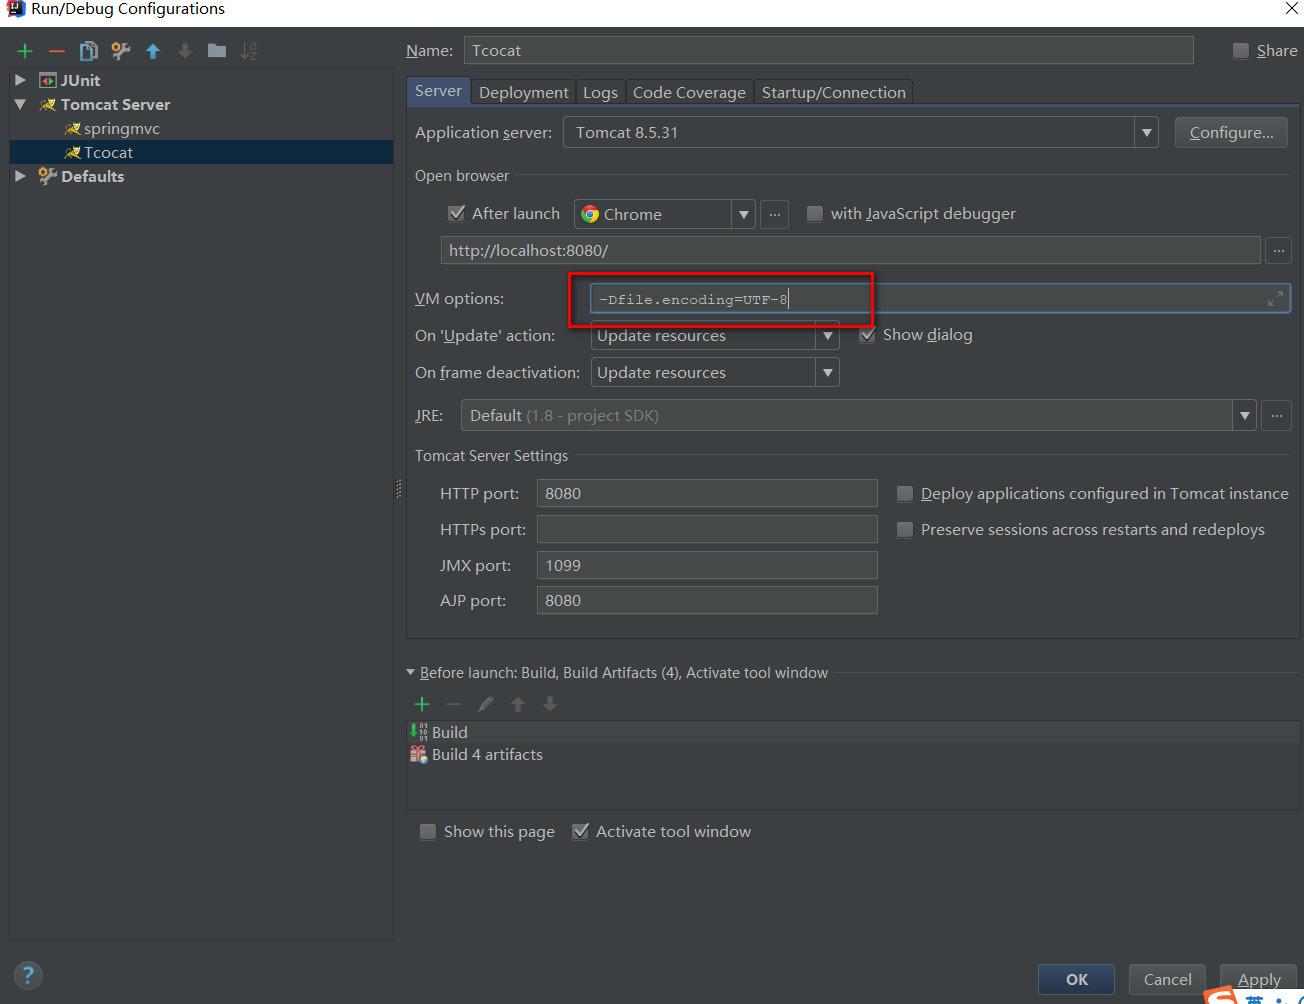Screen dimensions: 1304x1004
Task: Toggle After launch checkbox
Action: (x=457, y=213)
